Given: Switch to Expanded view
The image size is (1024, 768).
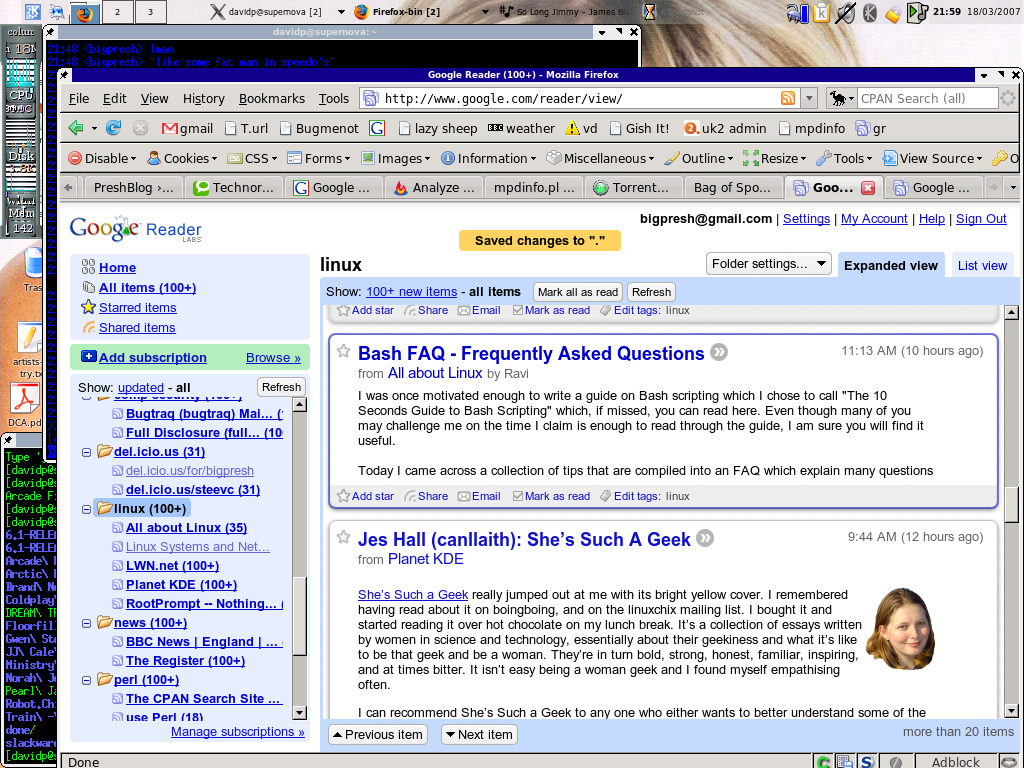Looking at the screenshot, I should pos(891,265).
